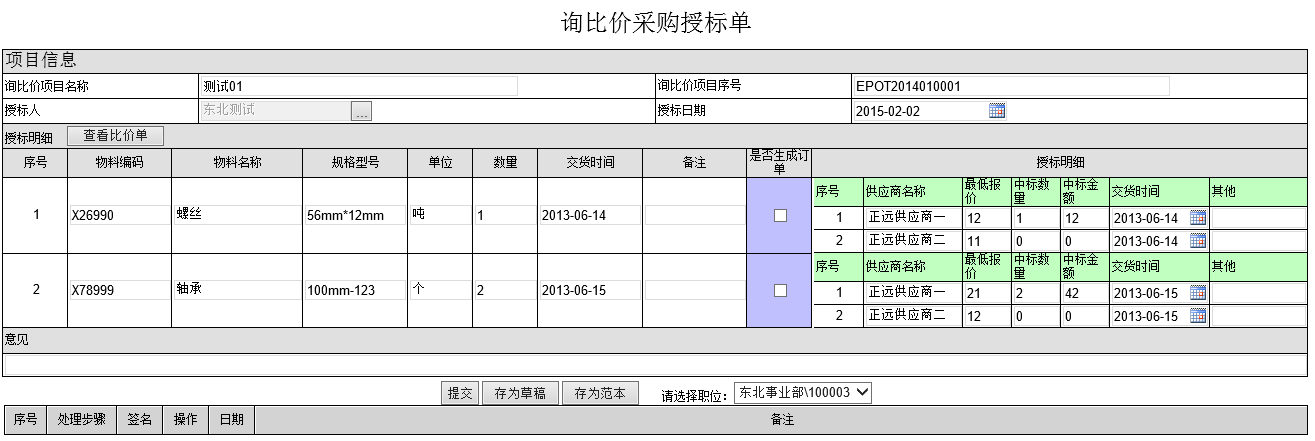Click the 意见 comment text field
The image size is (1315, 441).
pos(655,365)
